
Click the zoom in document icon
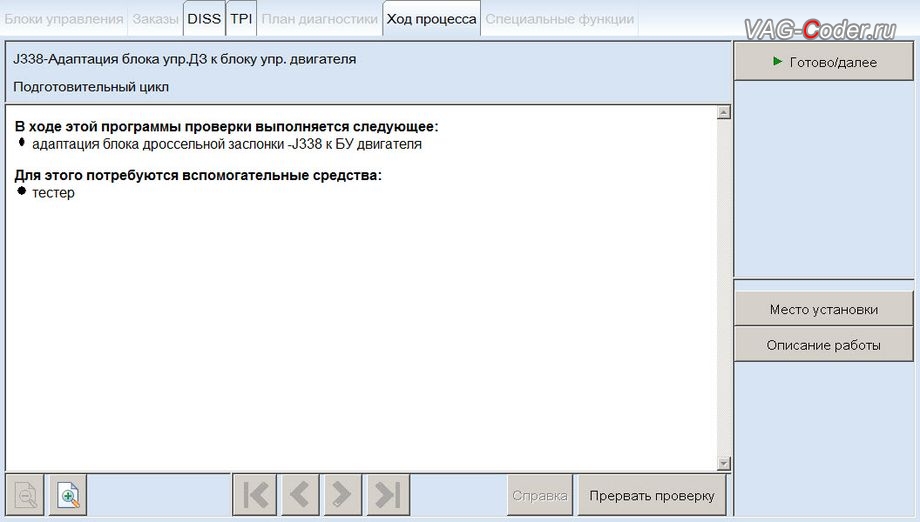[x=68, y=495]
